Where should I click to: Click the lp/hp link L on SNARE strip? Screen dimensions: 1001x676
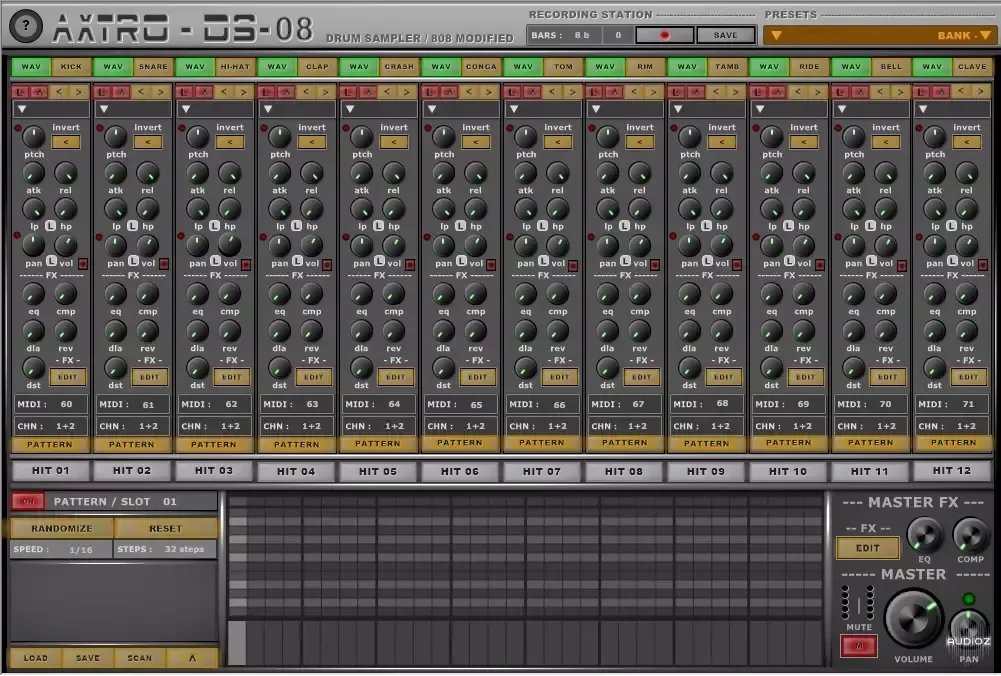(x=132, y=226)
